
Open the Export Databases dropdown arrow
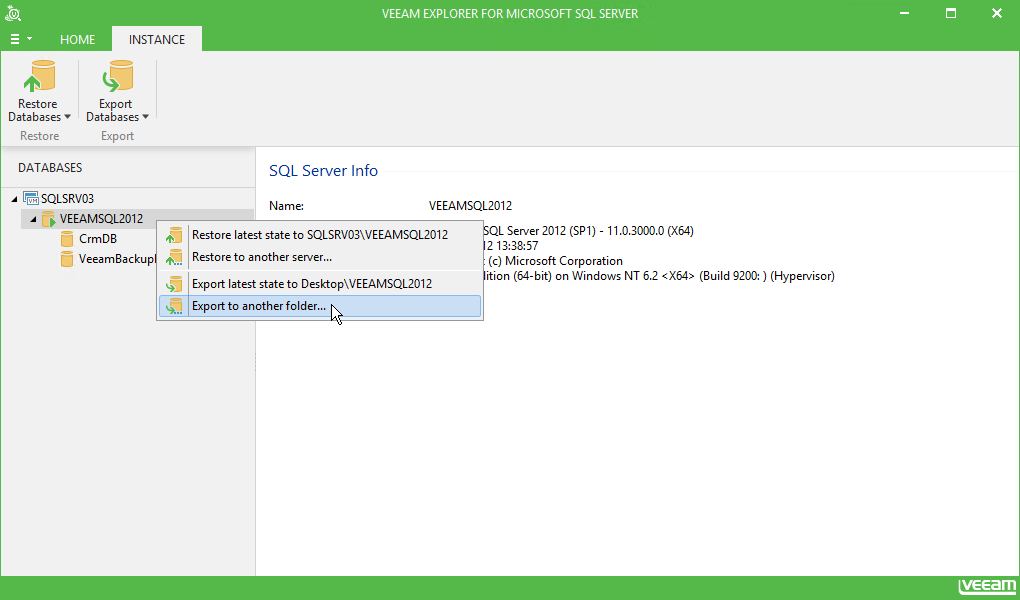pos(145,117)
